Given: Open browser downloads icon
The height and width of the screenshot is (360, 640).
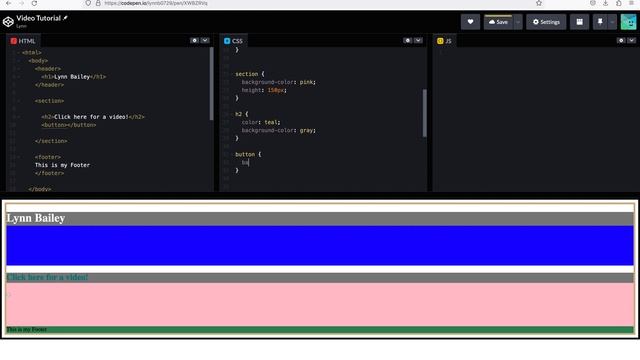Looking at the screenshot, I should pos(605,3).
